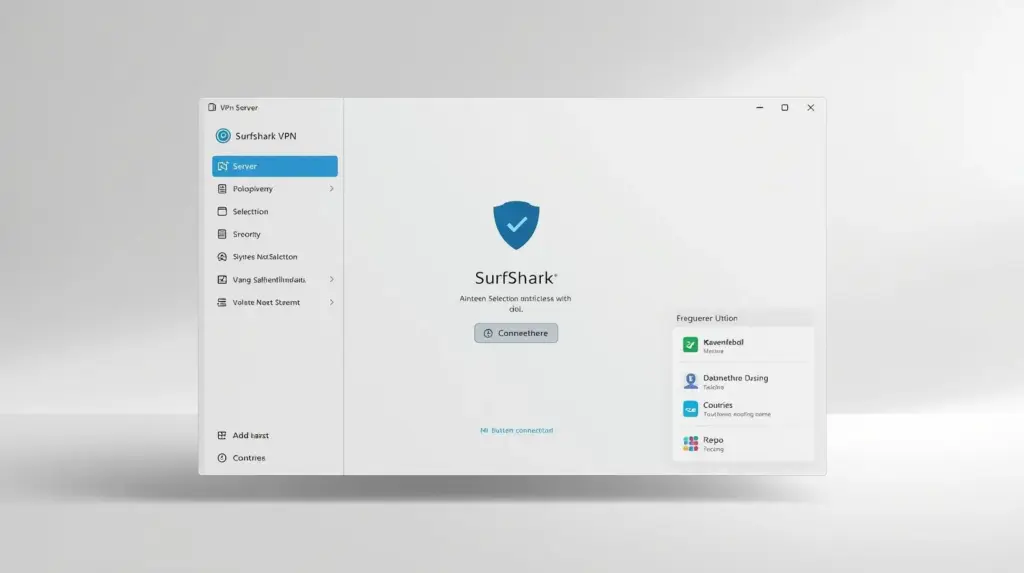Click the Connecthere button
1024x573 pixels.
pos(516,333)
